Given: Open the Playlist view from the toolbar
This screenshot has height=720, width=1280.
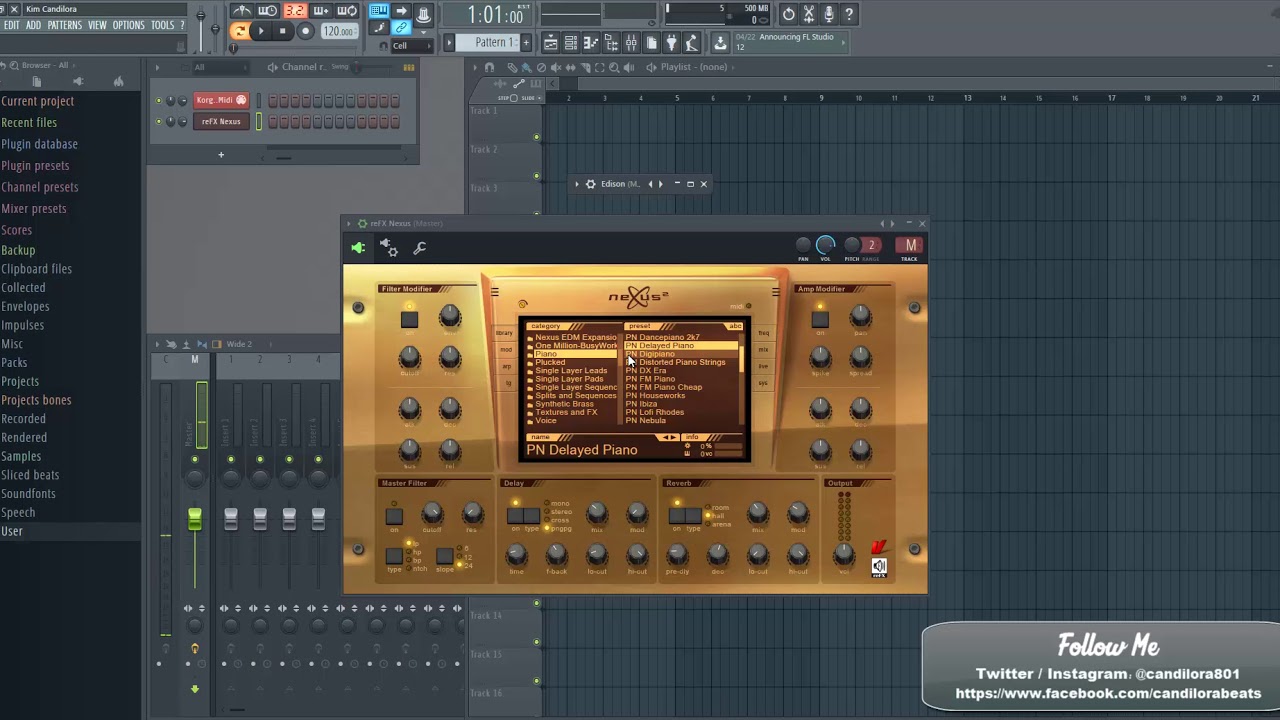Looking at the screenshot, I should click(x=551, y=42).
